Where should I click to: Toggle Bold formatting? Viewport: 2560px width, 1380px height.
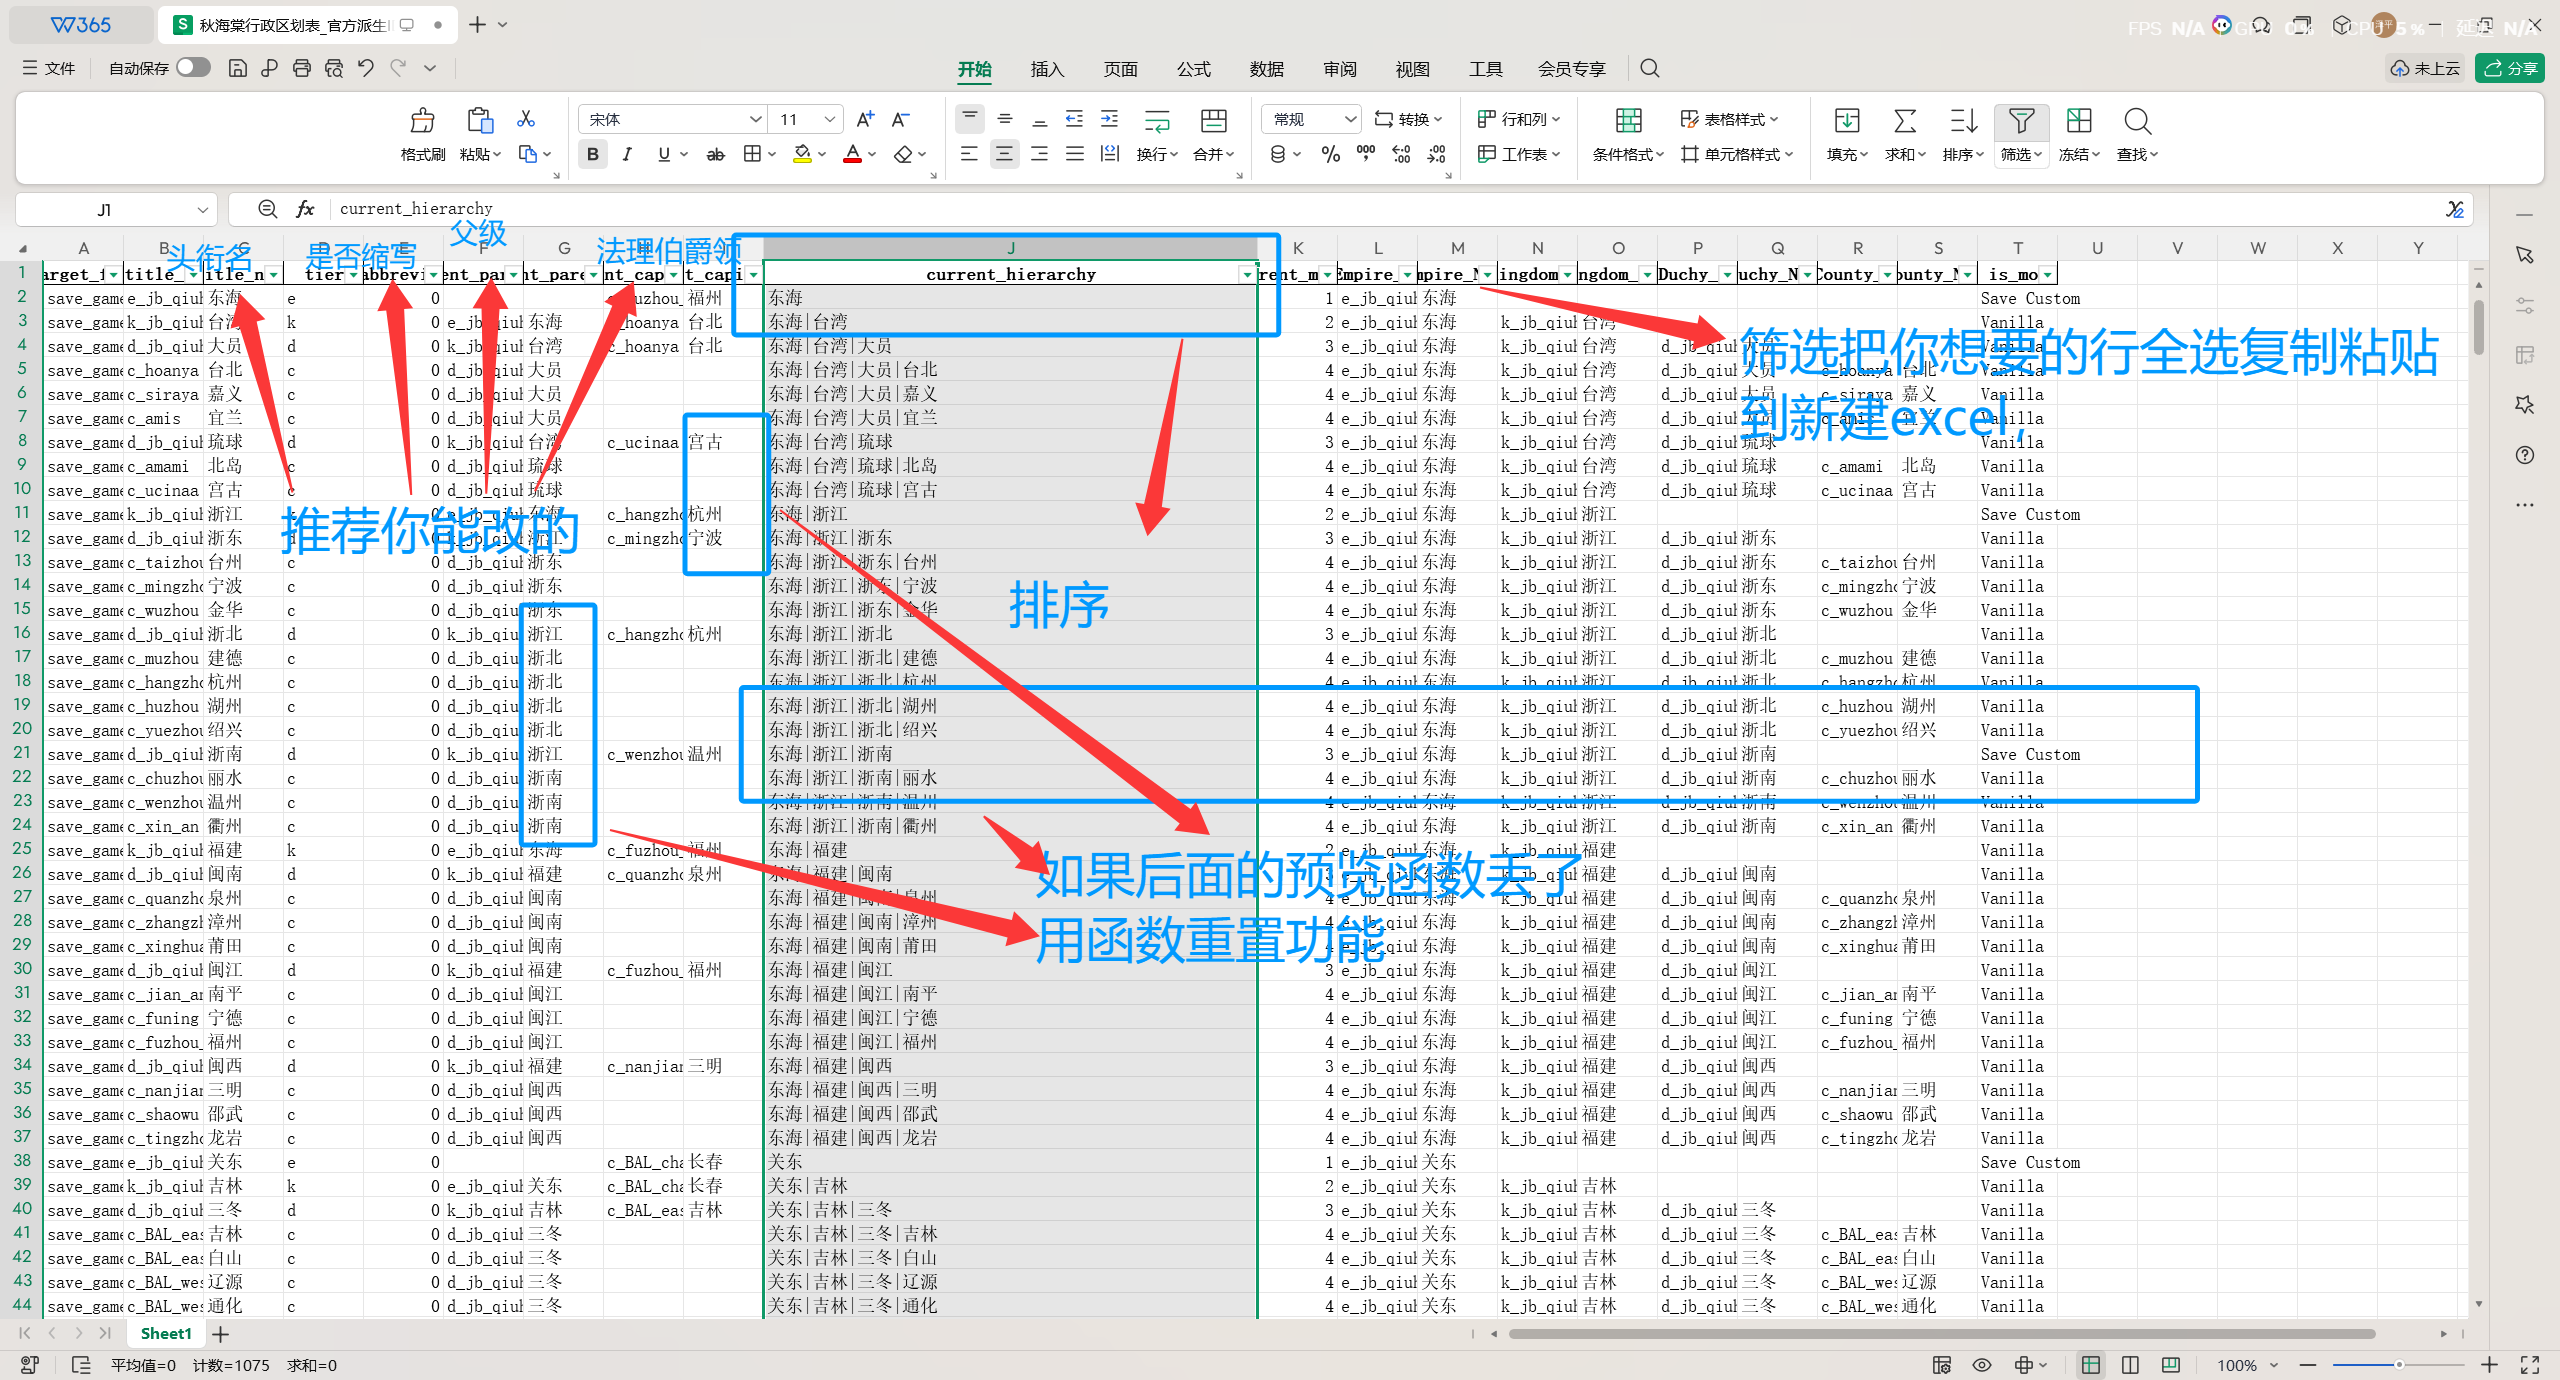[593, 154]
